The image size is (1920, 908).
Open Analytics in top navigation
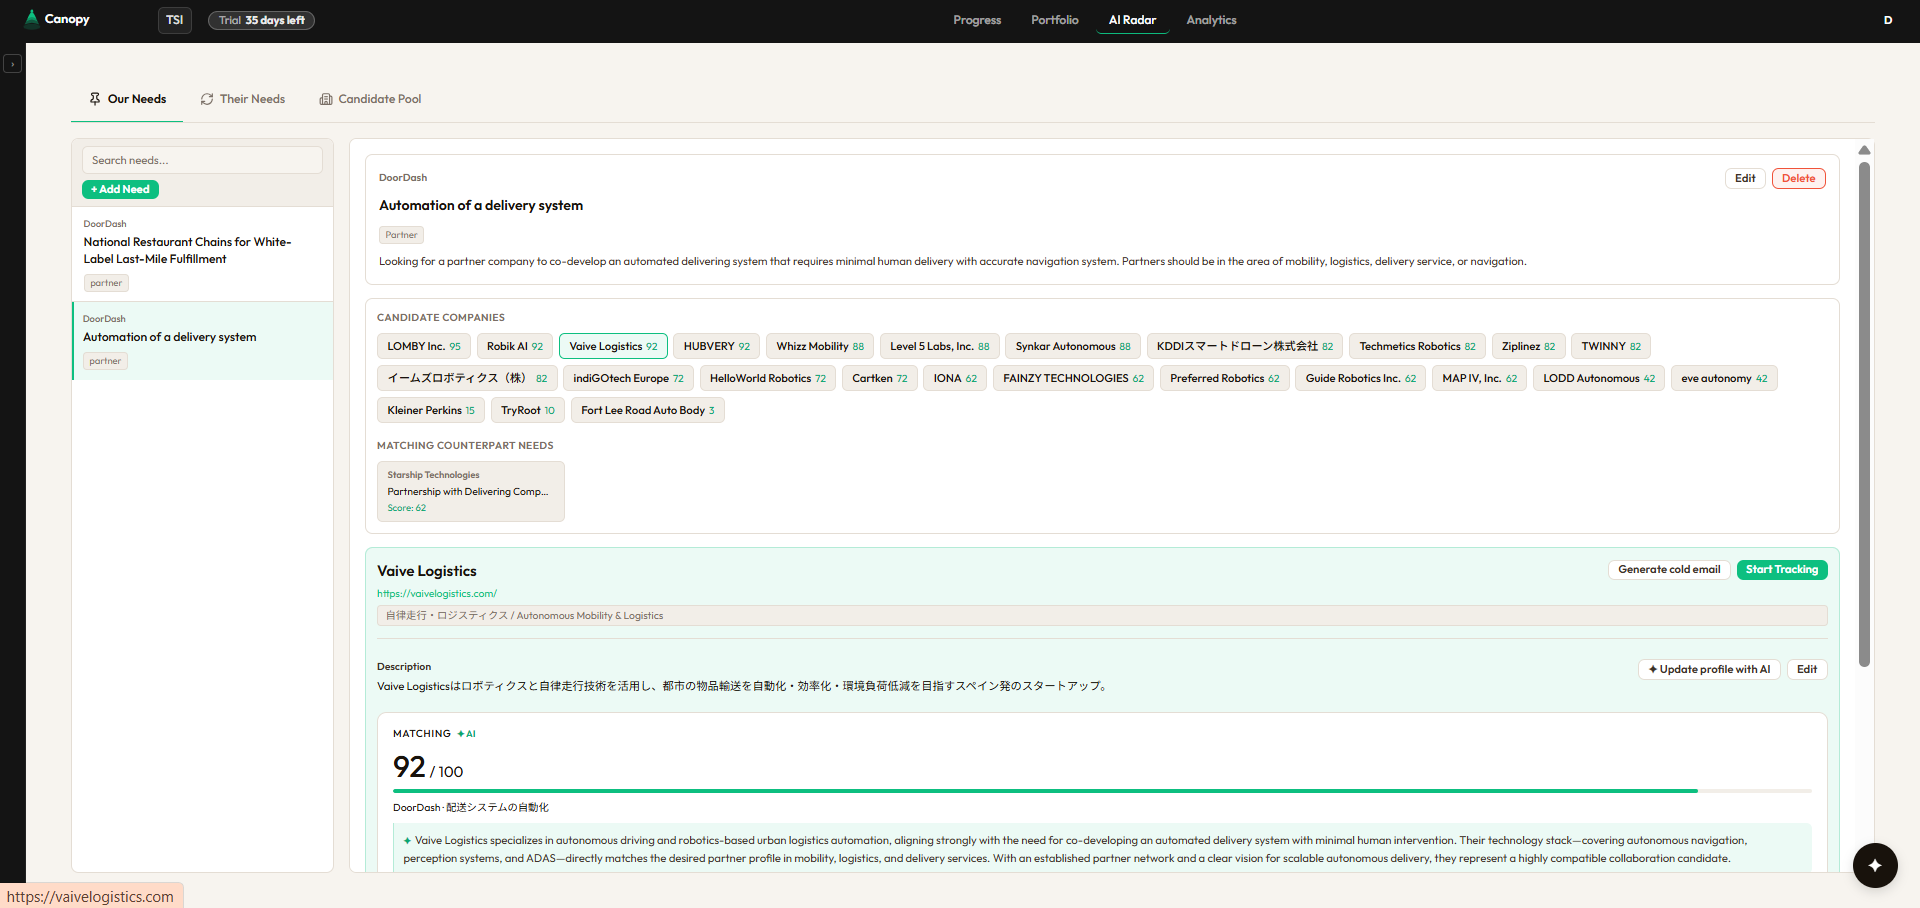(x=1211, y=20)
